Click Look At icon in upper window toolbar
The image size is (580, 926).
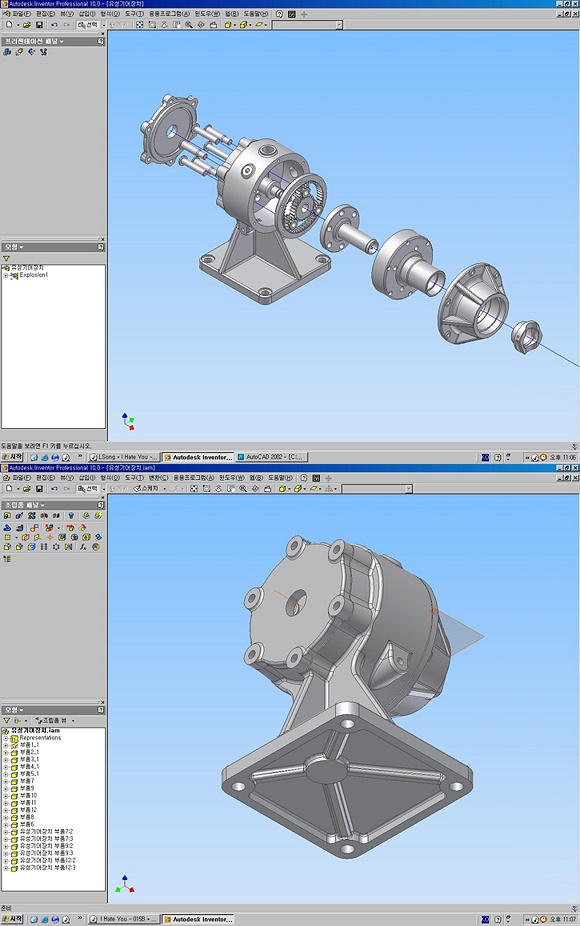click(213, 25)
